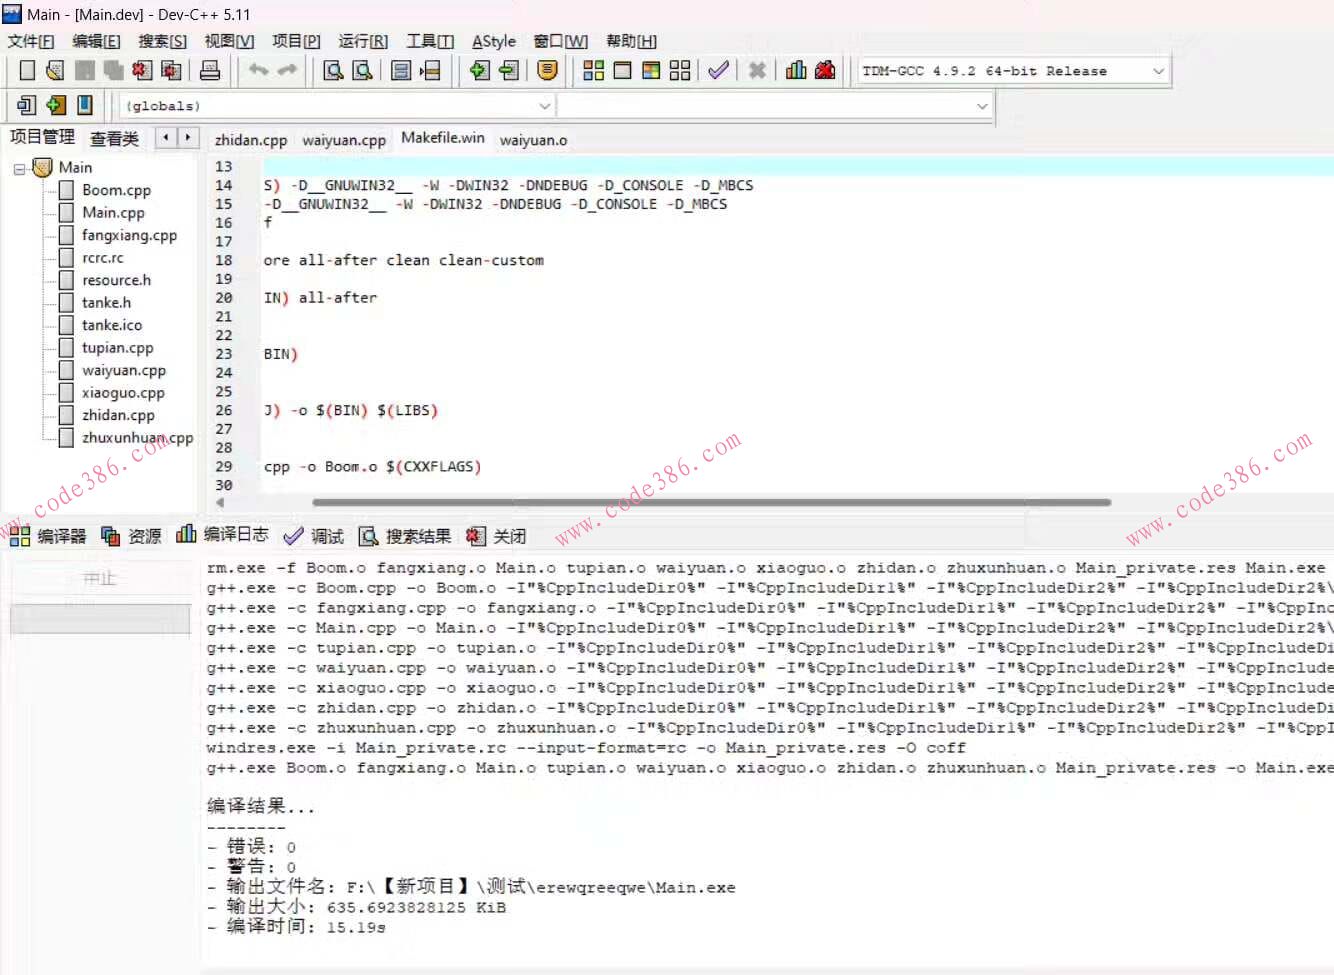Open the 帮助[H] menu

pos(631,41)
